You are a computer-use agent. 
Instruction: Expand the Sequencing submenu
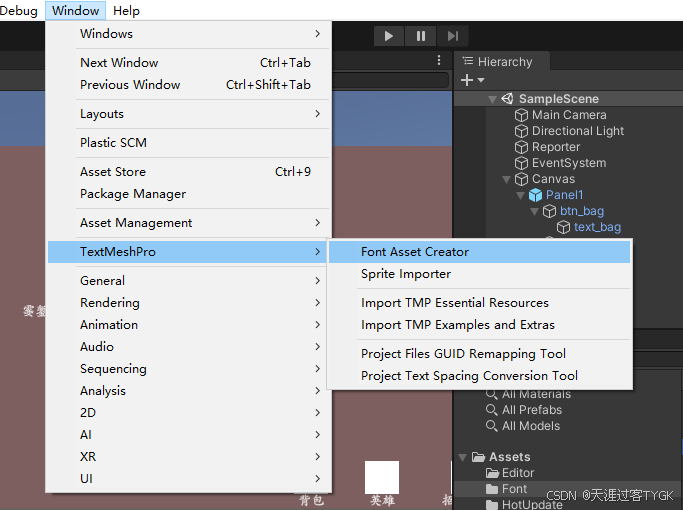tap(189, 368)
